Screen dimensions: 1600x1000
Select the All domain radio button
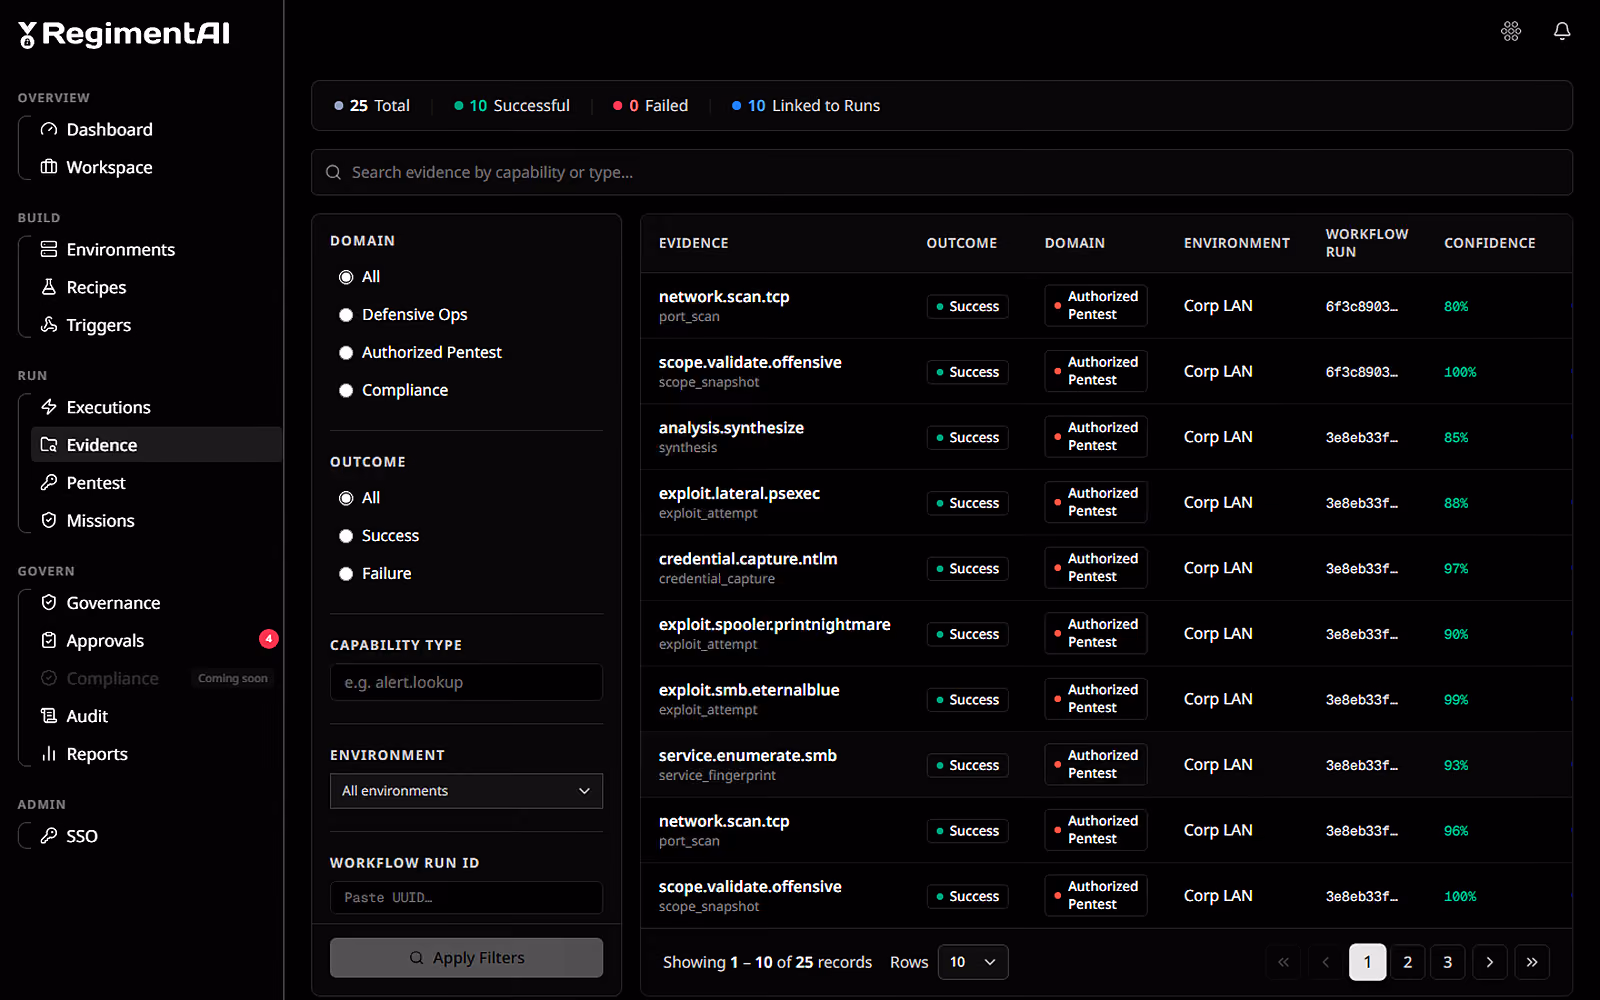[x=346, y=277]
